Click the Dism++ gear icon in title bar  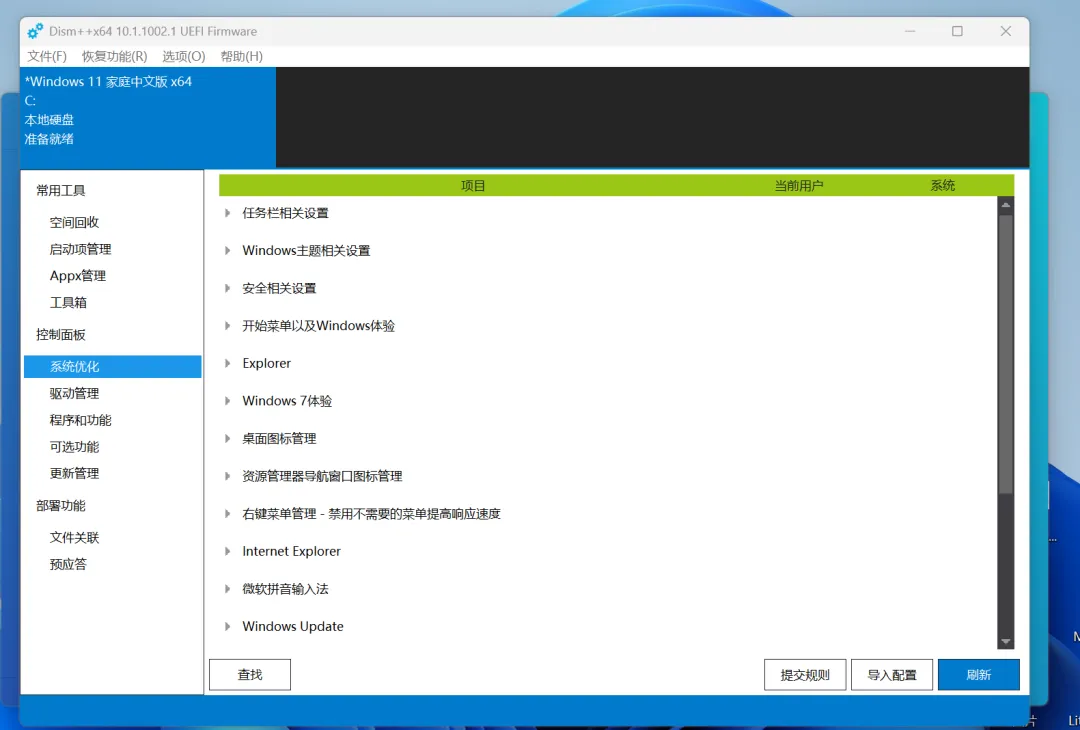35,31
